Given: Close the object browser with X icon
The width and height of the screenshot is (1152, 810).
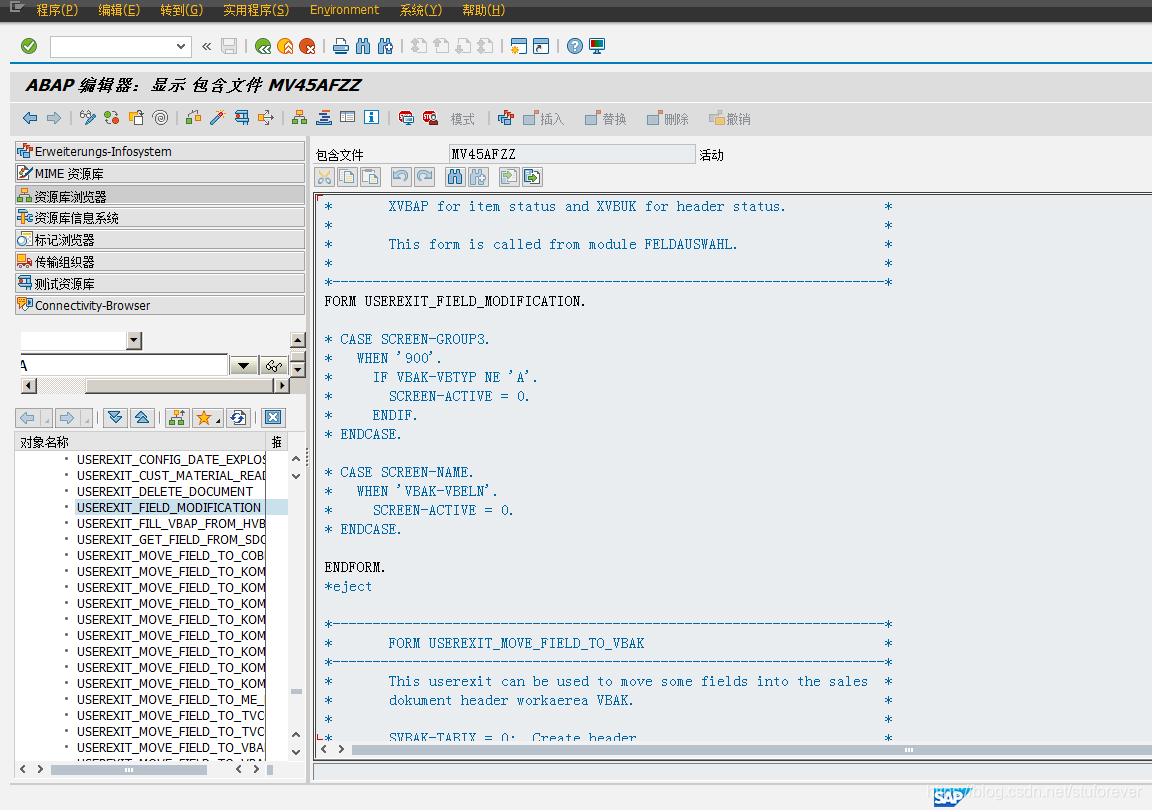Looking at the screenshot, I should (273, 417).
